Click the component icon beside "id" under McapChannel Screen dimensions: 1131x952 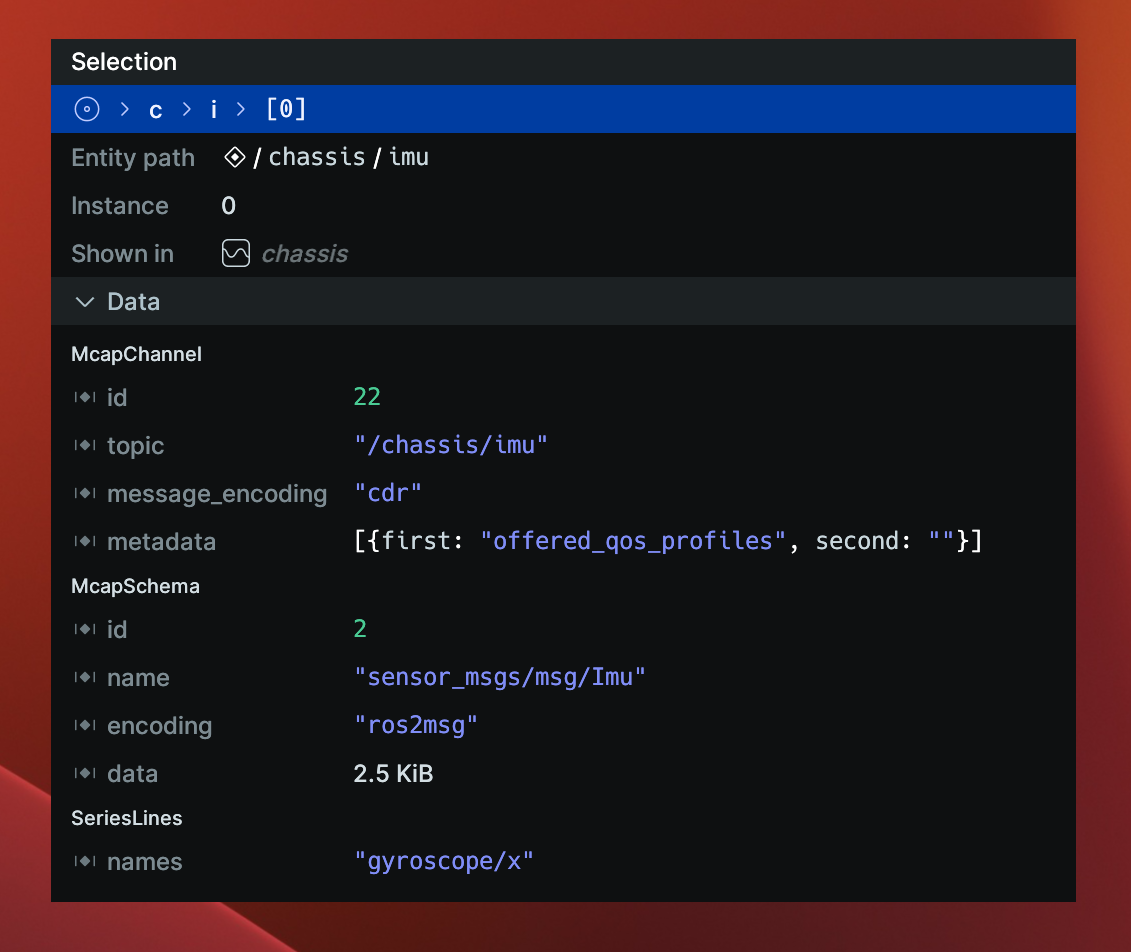(85, 397)
